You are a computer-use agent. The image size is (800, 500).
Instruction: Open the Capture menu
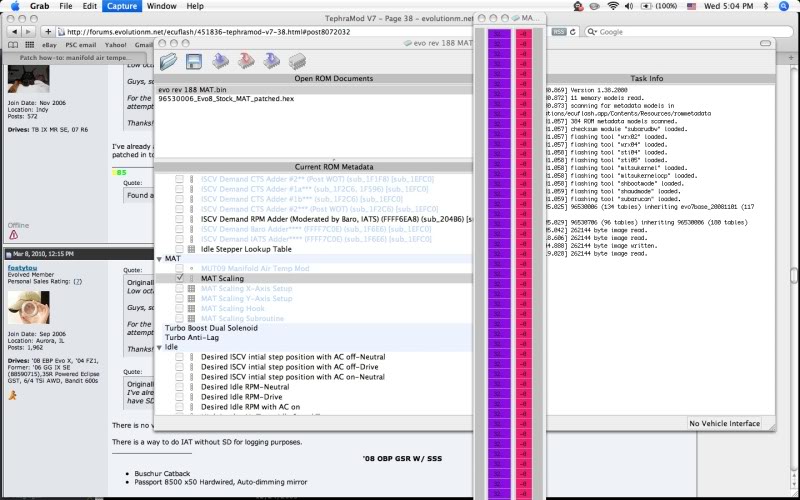(x=122, y=6)
